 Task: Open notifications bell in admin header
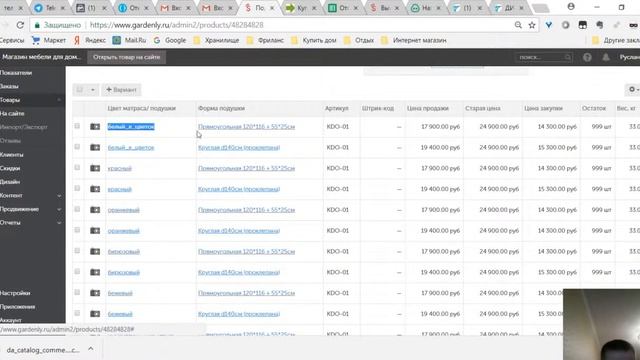pyautogui.click(x=606, y=57)
